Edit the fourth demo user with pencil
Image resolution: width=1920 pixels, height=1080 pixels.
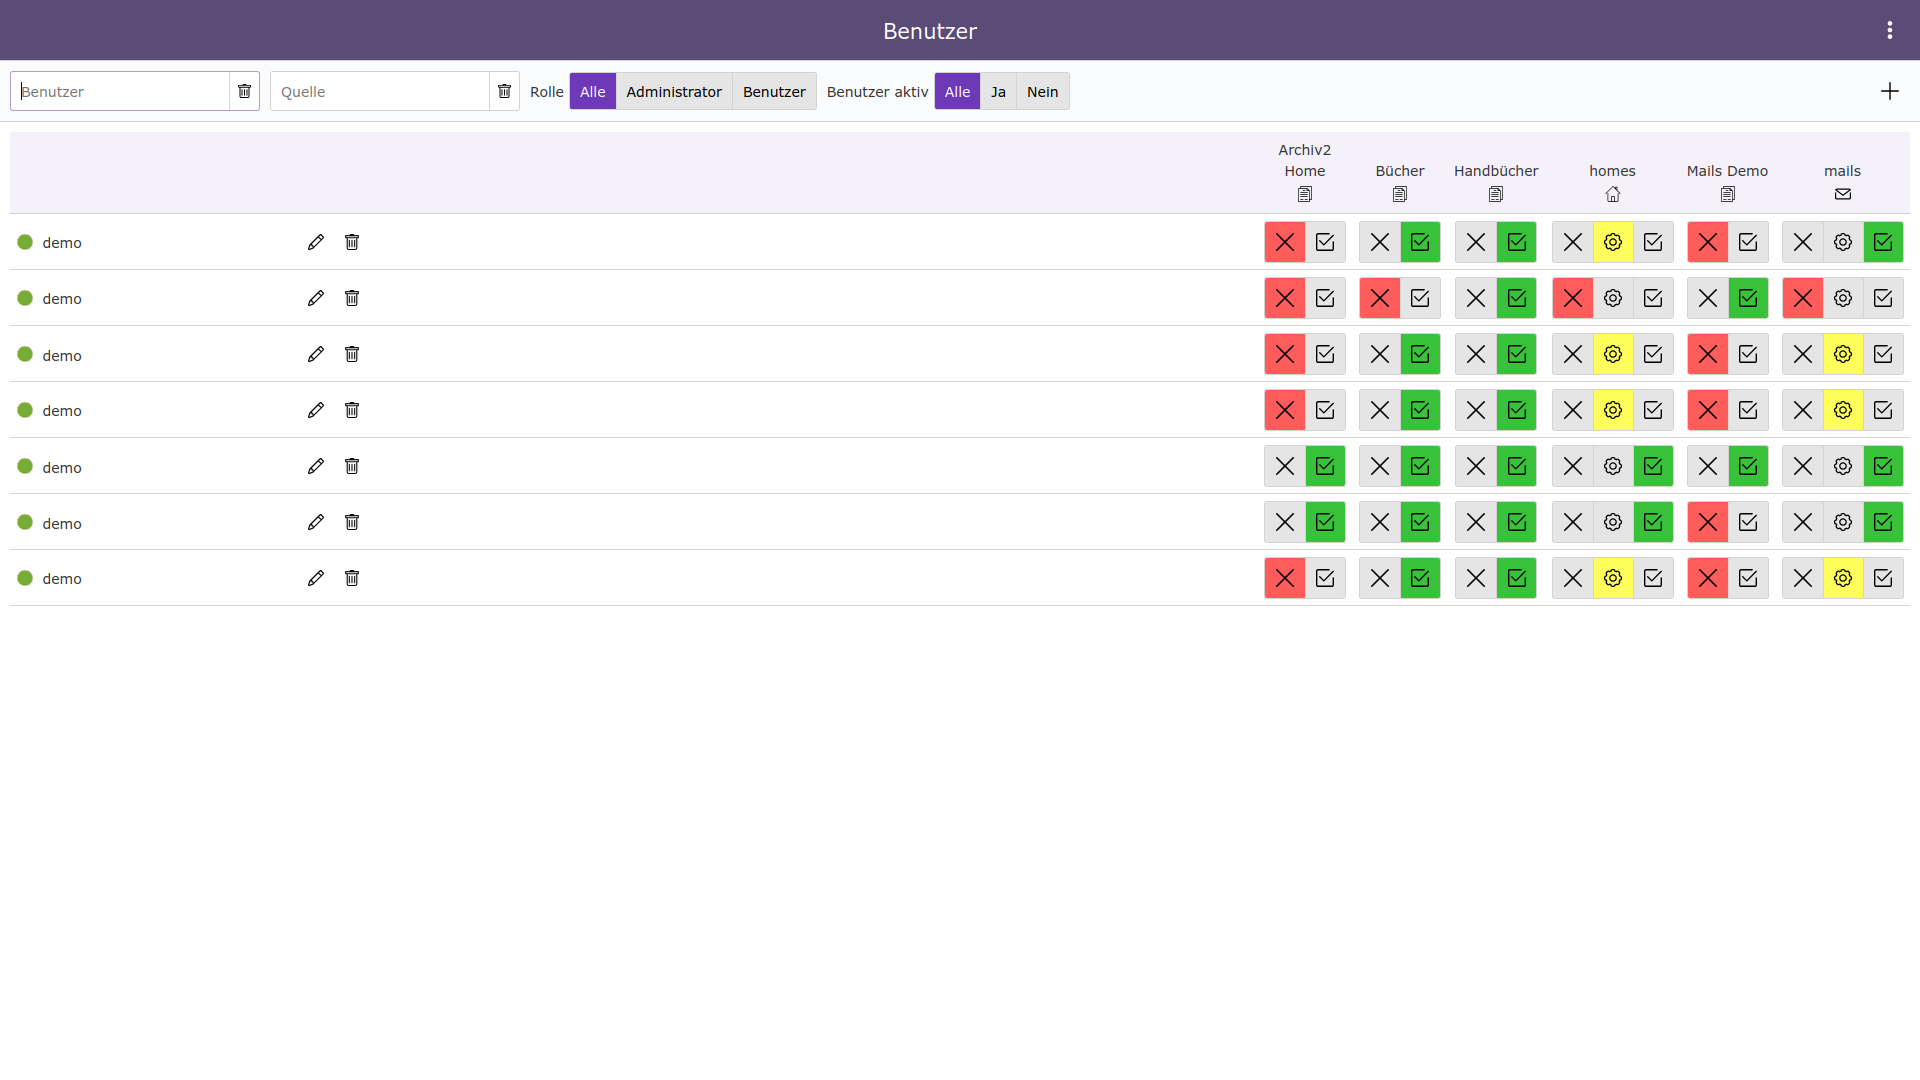coord(316,410)
